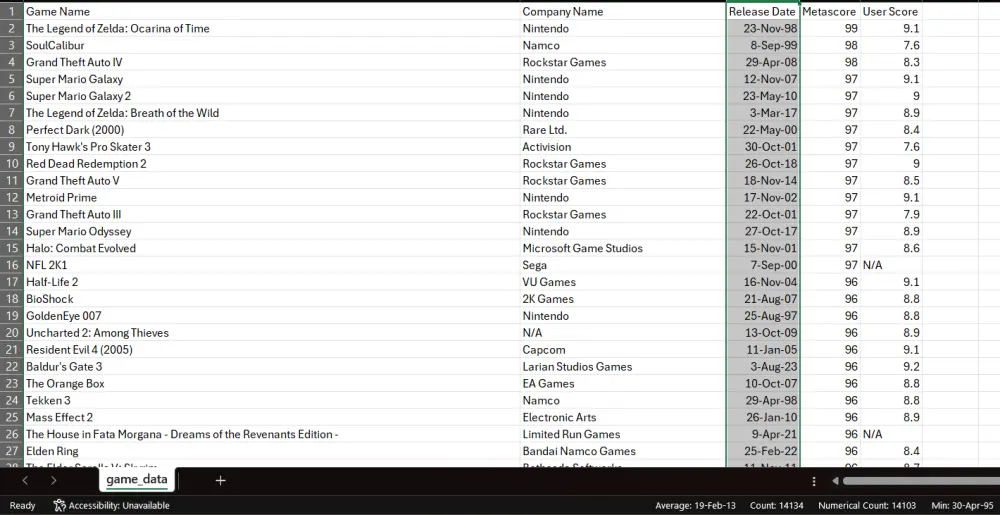1000x515 pixels.
Task: Check the Accessibility status icon
Action: [x=59, y=505]
